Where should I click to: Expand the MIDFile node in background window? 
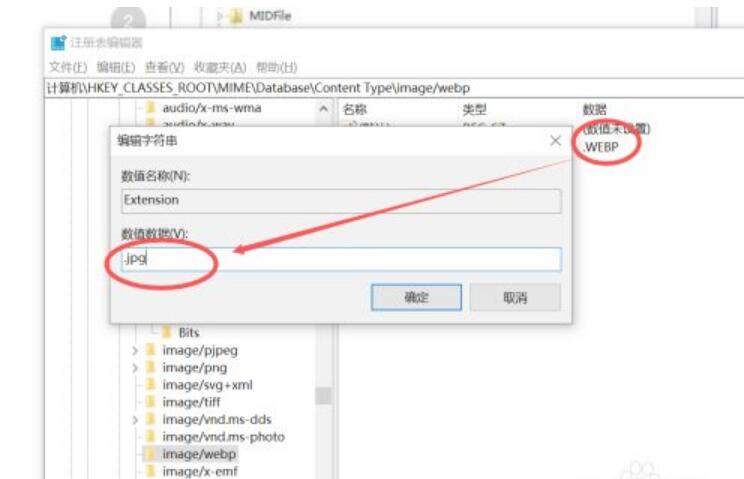click(220, 16)
